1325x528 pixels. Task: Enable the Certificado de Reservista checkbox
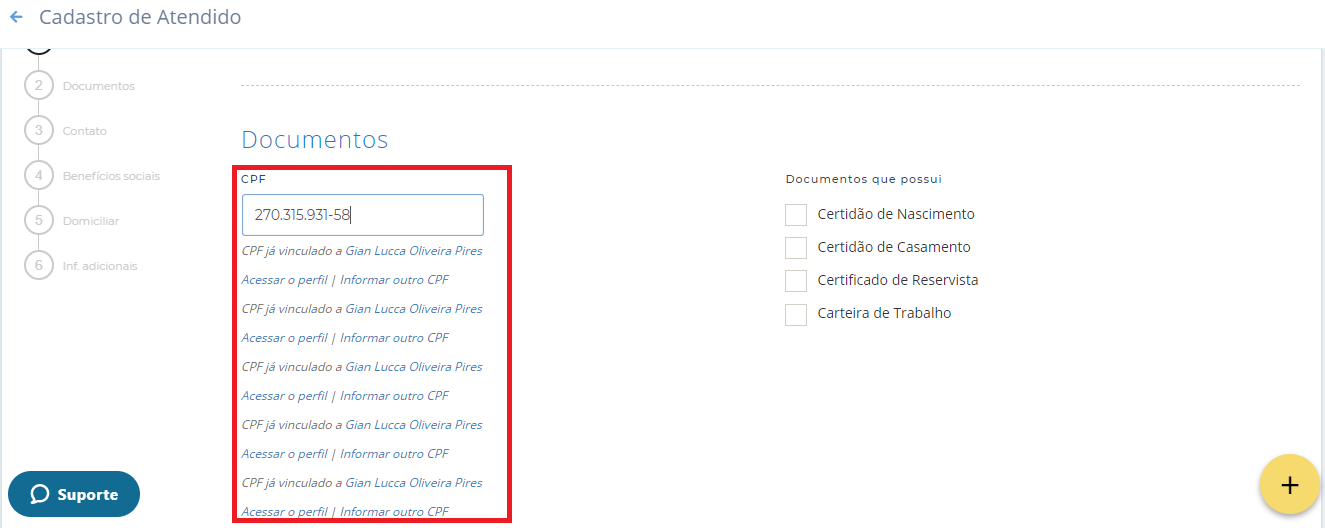pos(796,281)
